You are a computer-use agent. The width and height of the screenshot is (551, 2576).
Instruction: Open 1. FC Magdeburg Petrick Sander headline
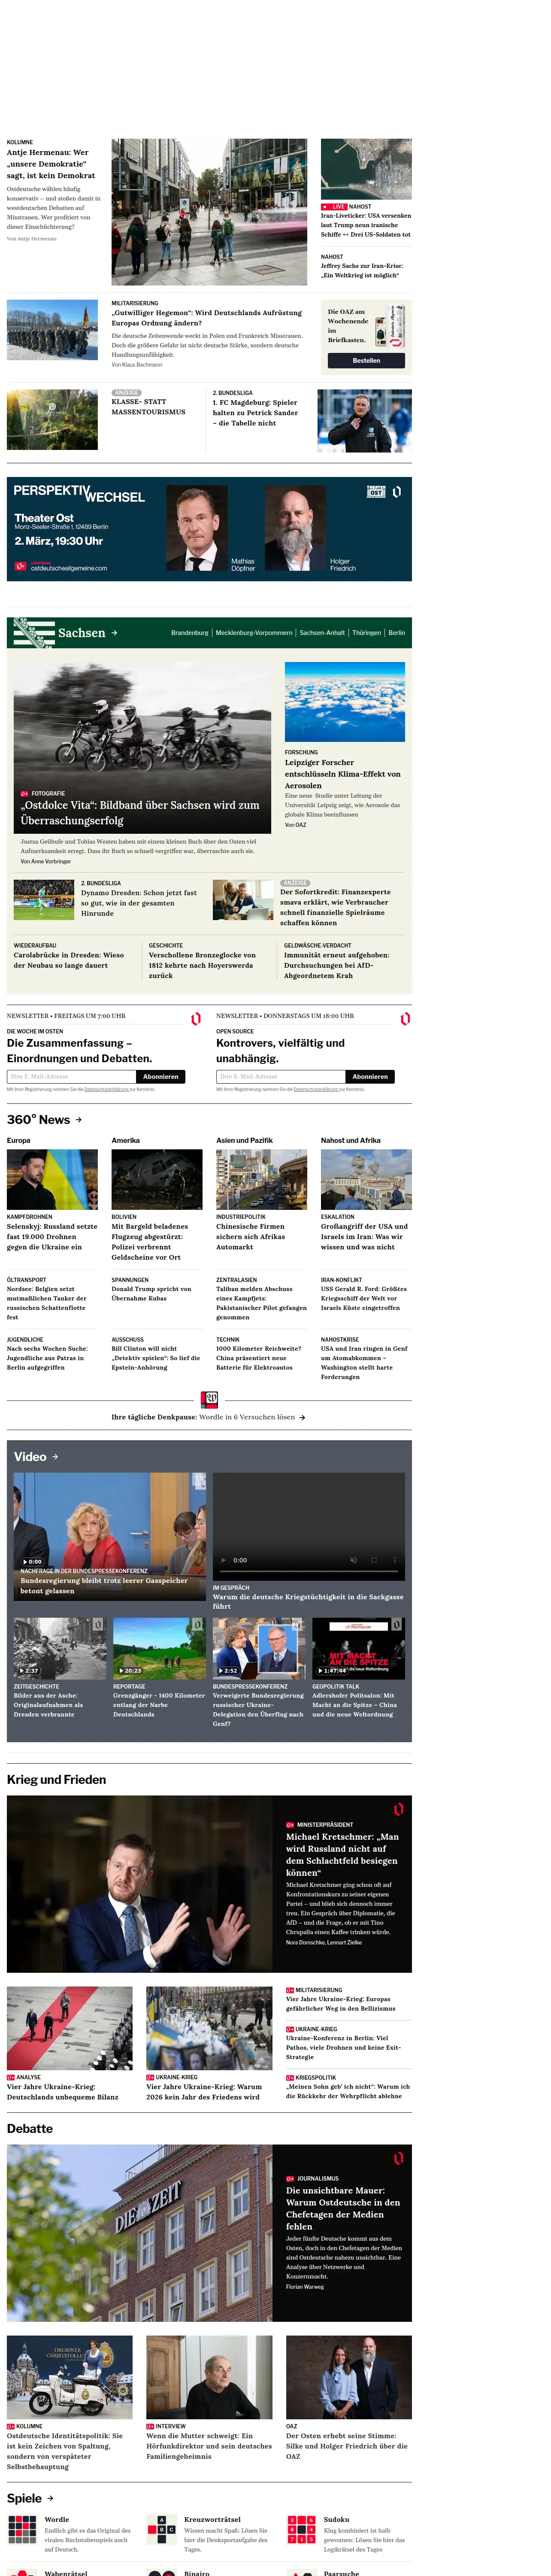(255, 412)
